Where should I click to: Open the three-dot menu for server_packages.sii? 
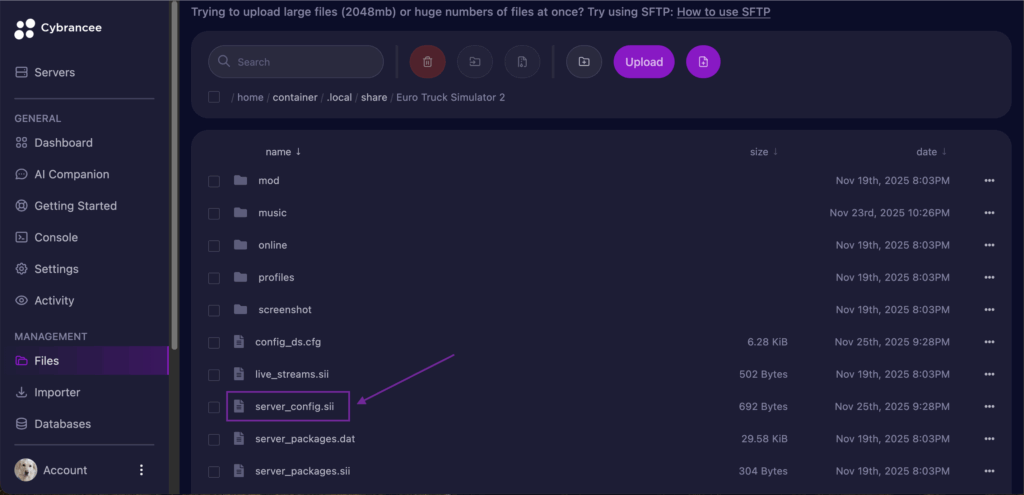[989, 471]
